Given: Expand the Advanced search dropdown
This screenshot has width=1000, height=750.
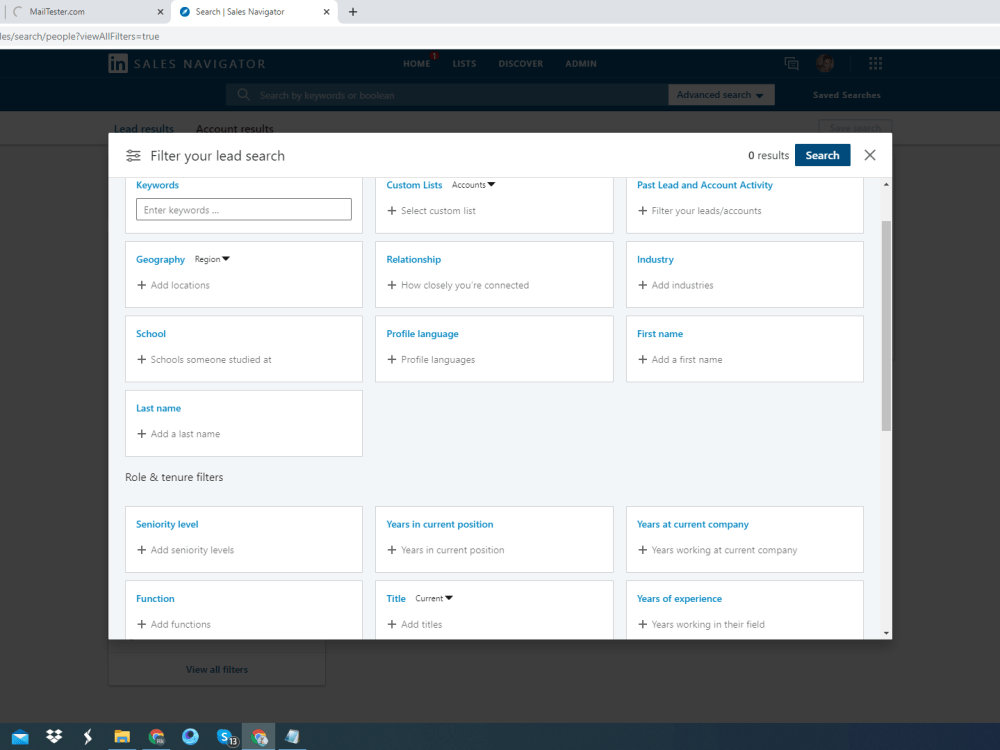Looking at the screenshot, I should [721, 94].
